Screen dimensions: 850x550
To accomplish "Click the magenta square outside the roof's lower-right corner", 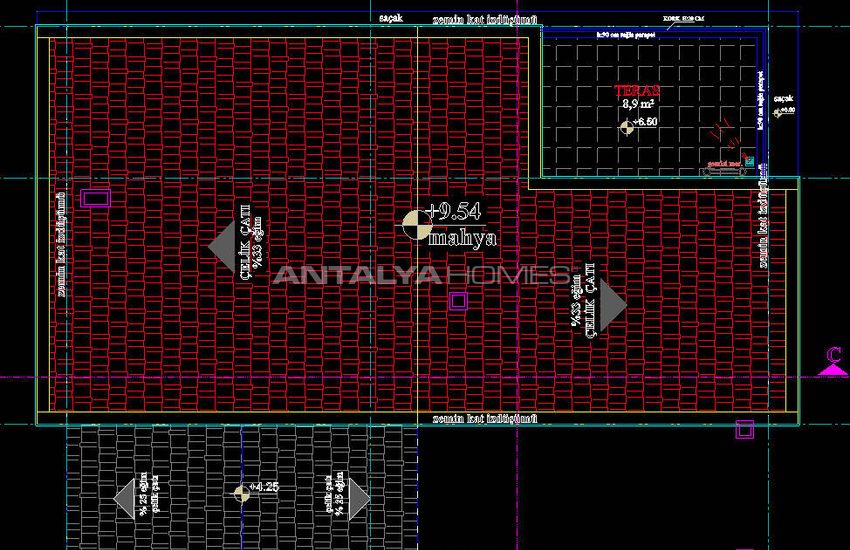I will [x=745, y=430].
